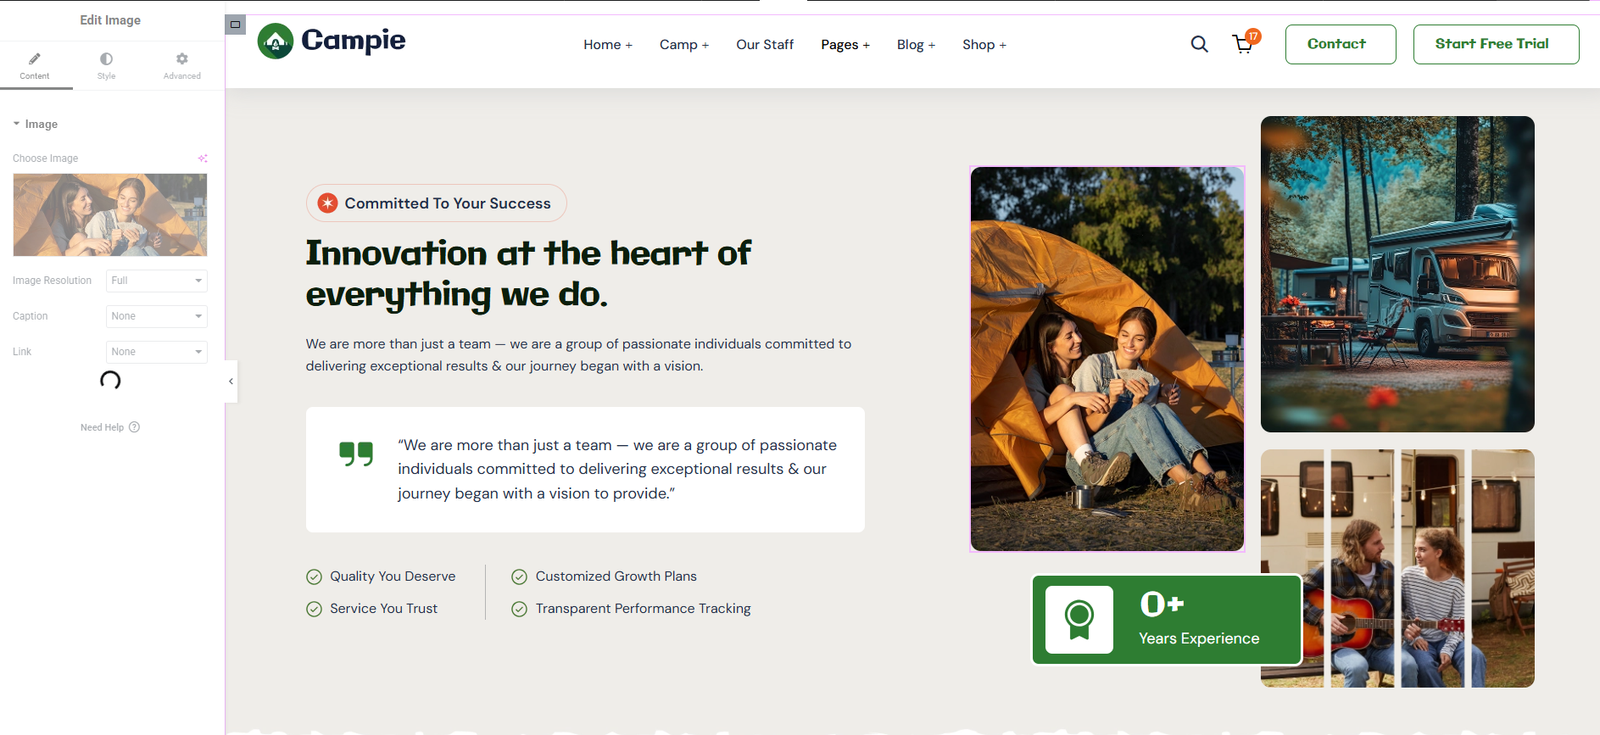Open the Link dropdown
Image resolution: width=1600 pixels, height=735 pixels.
pyautogui.click(x=157, y=352)
